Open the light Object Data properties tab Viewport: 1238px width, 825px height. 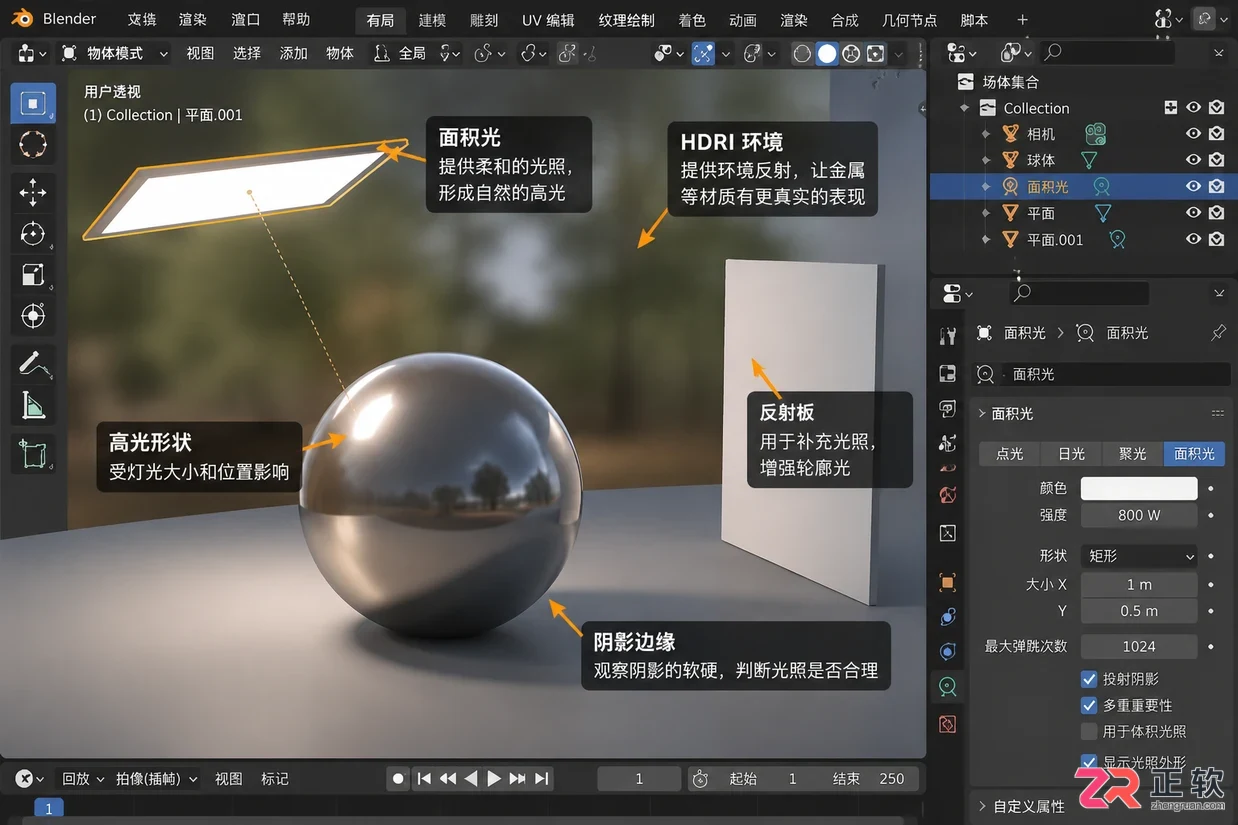click(x=948, y=686)
